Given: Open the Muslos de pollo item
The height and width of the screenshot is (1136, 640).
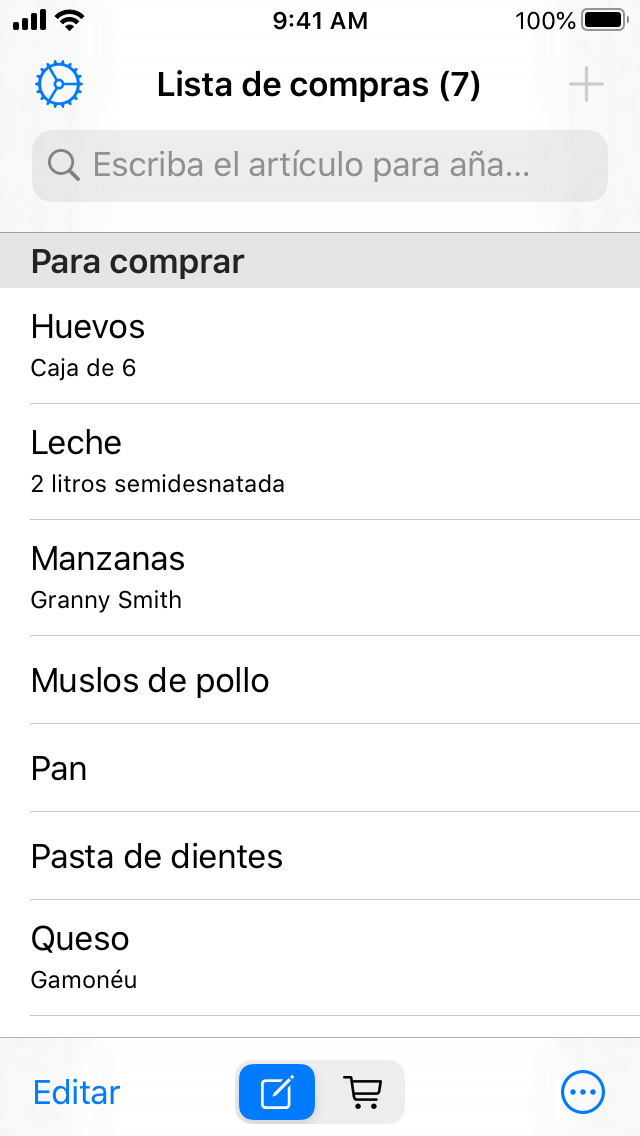Looking at the screenshot, I should [320, 680].
